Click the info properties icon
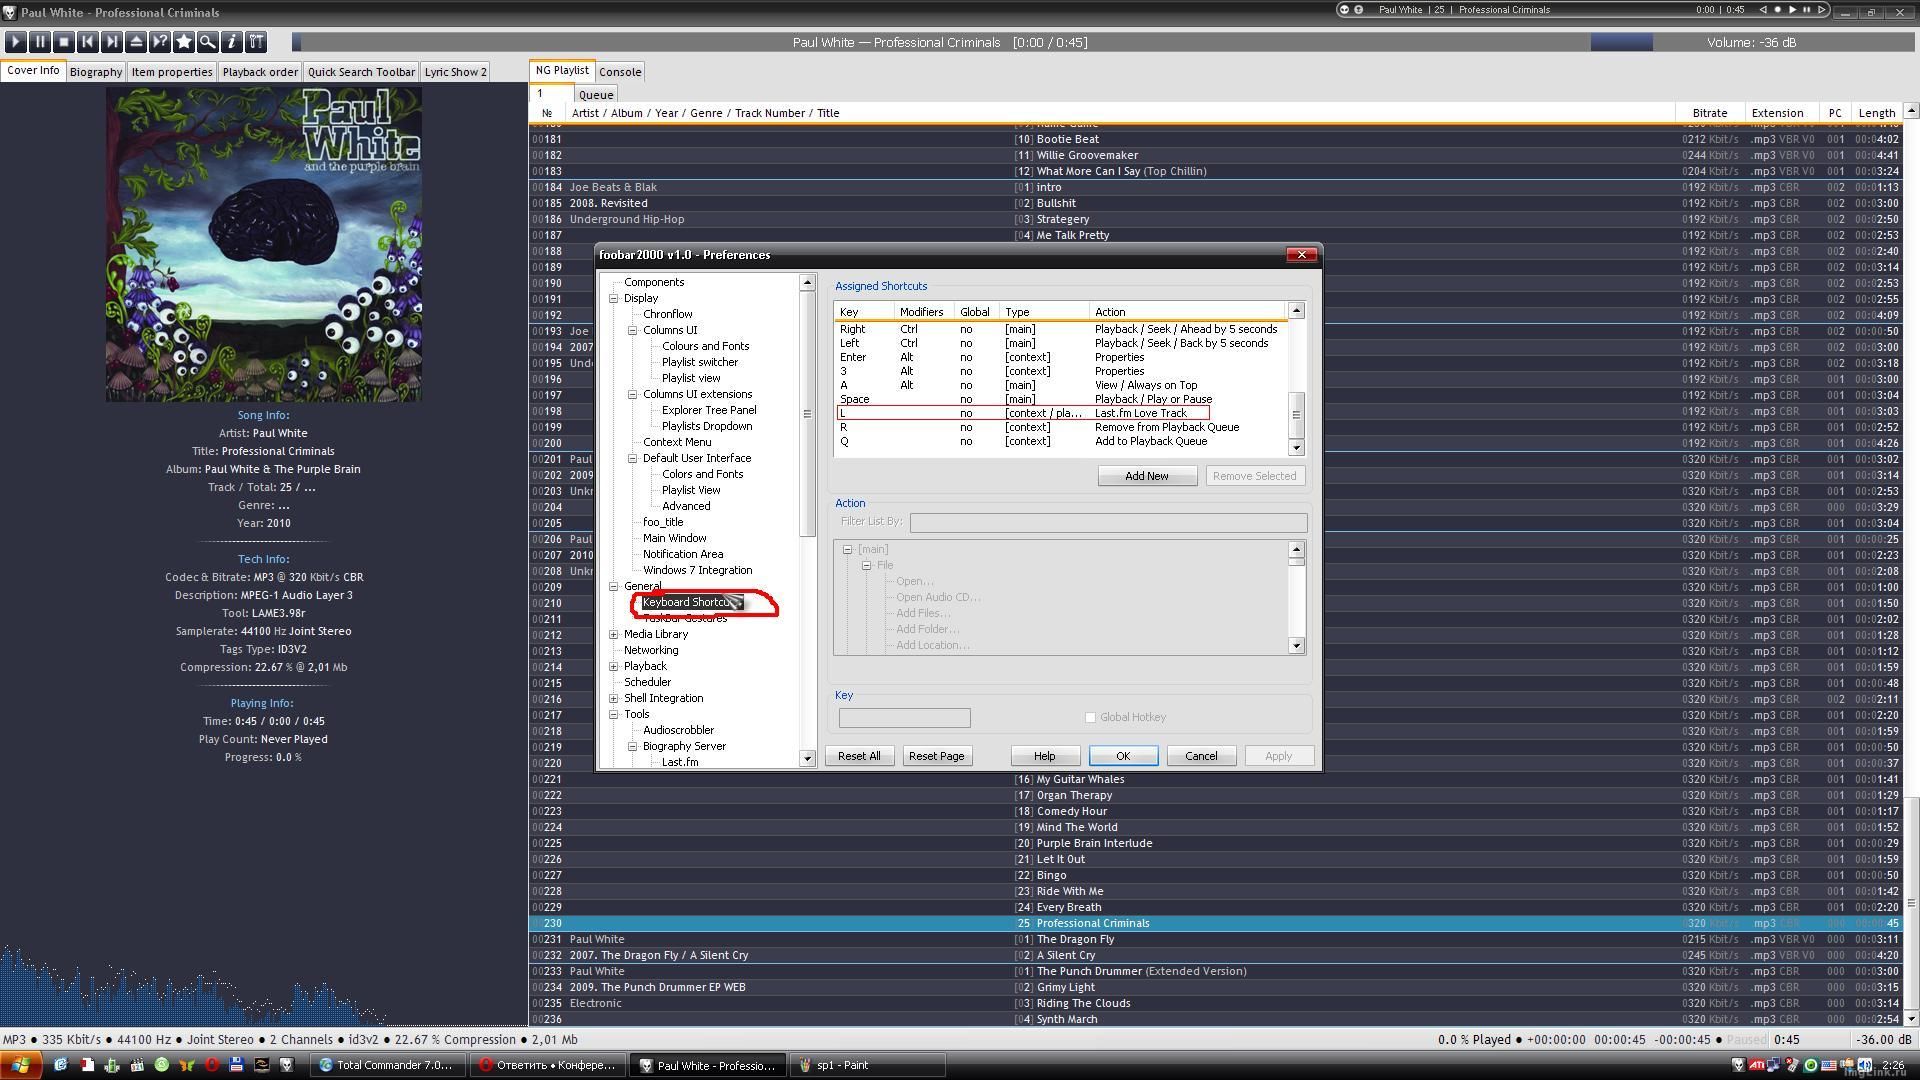Viewport: 1920px width, 1080px height. (232, 42)
